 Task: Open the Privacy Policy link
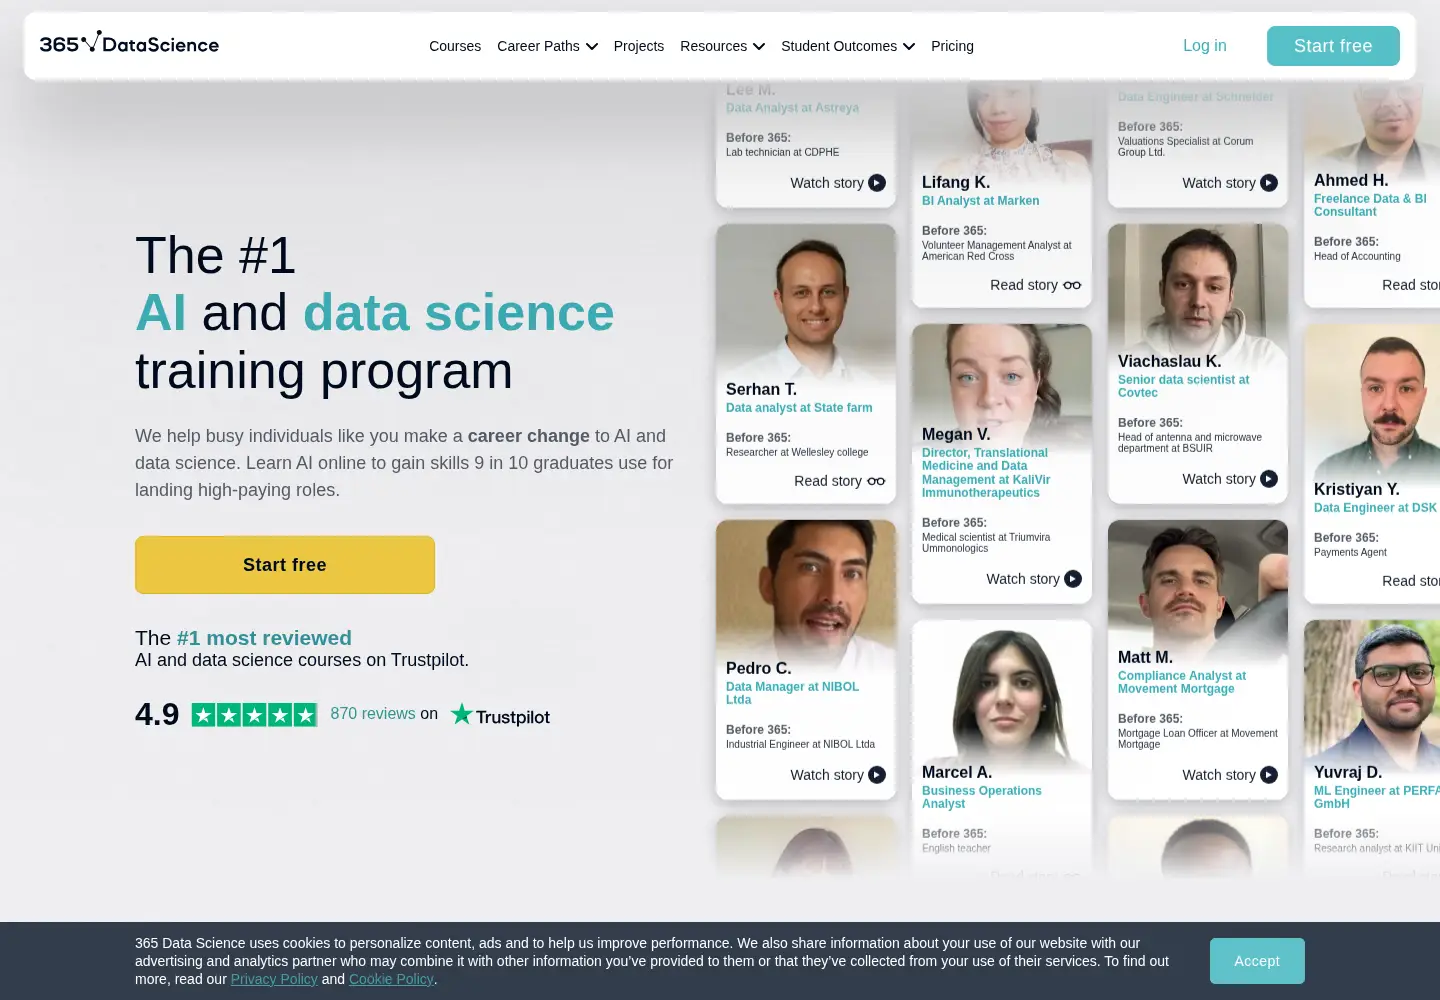point(274,979)
